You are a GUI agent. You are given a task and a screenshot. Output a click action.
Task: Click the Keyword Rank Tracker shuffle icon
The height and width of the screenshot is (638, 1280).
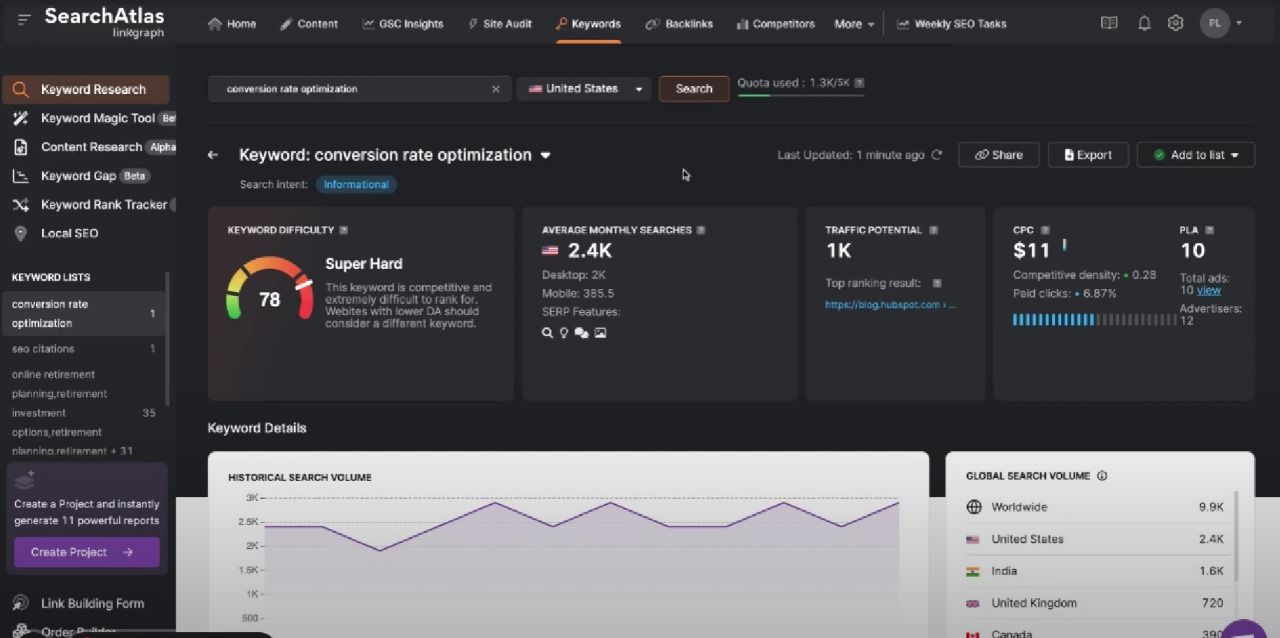(x=20, y=205)
